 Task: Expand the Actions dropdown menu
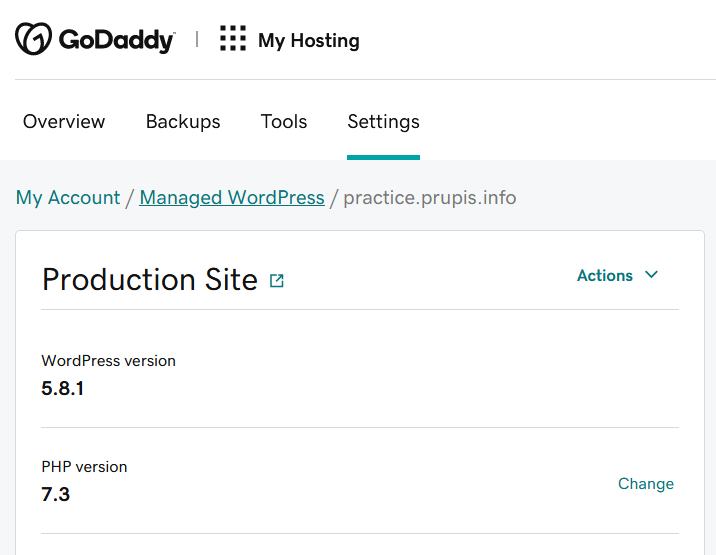(x=618, y=275)
